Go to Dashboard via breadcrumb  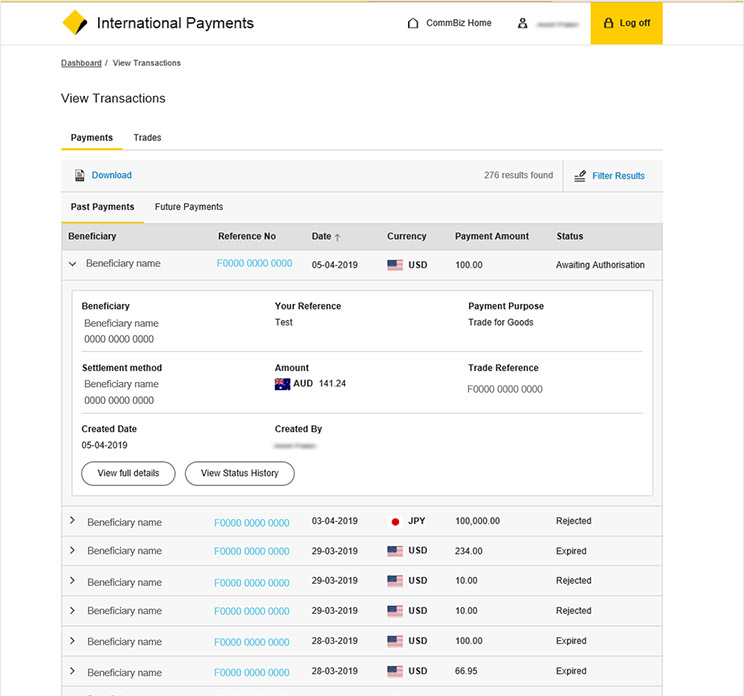(81, 63)
